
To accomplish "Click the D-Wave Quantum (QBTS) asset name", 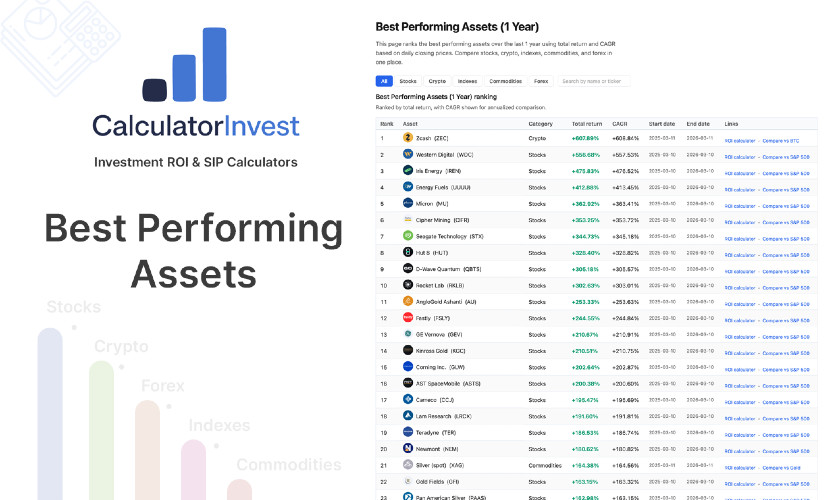I will coord(448,269).
